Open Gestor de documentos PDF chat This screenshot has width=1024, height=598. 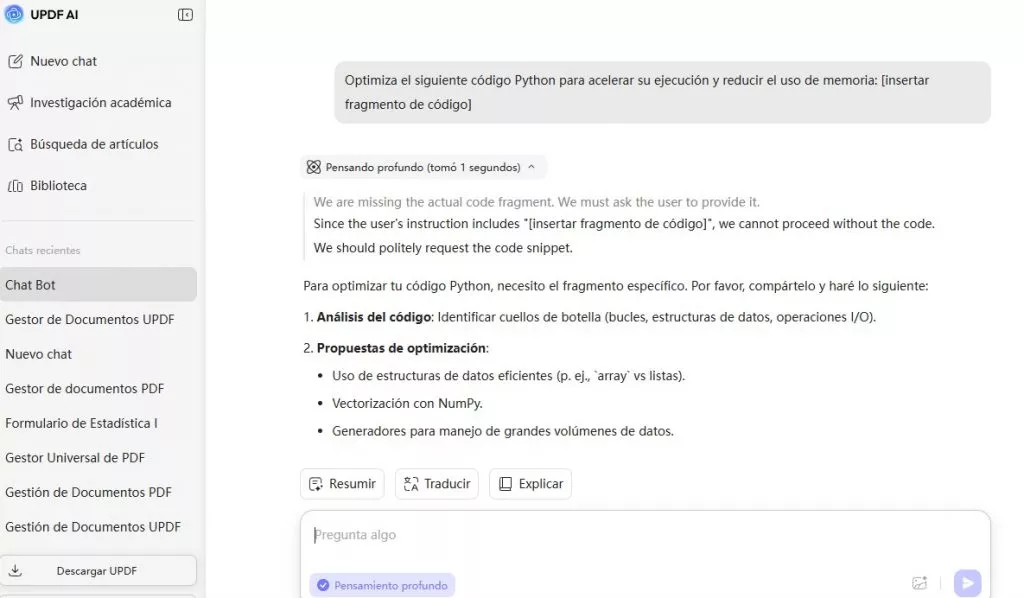click(x=85, y=389)
